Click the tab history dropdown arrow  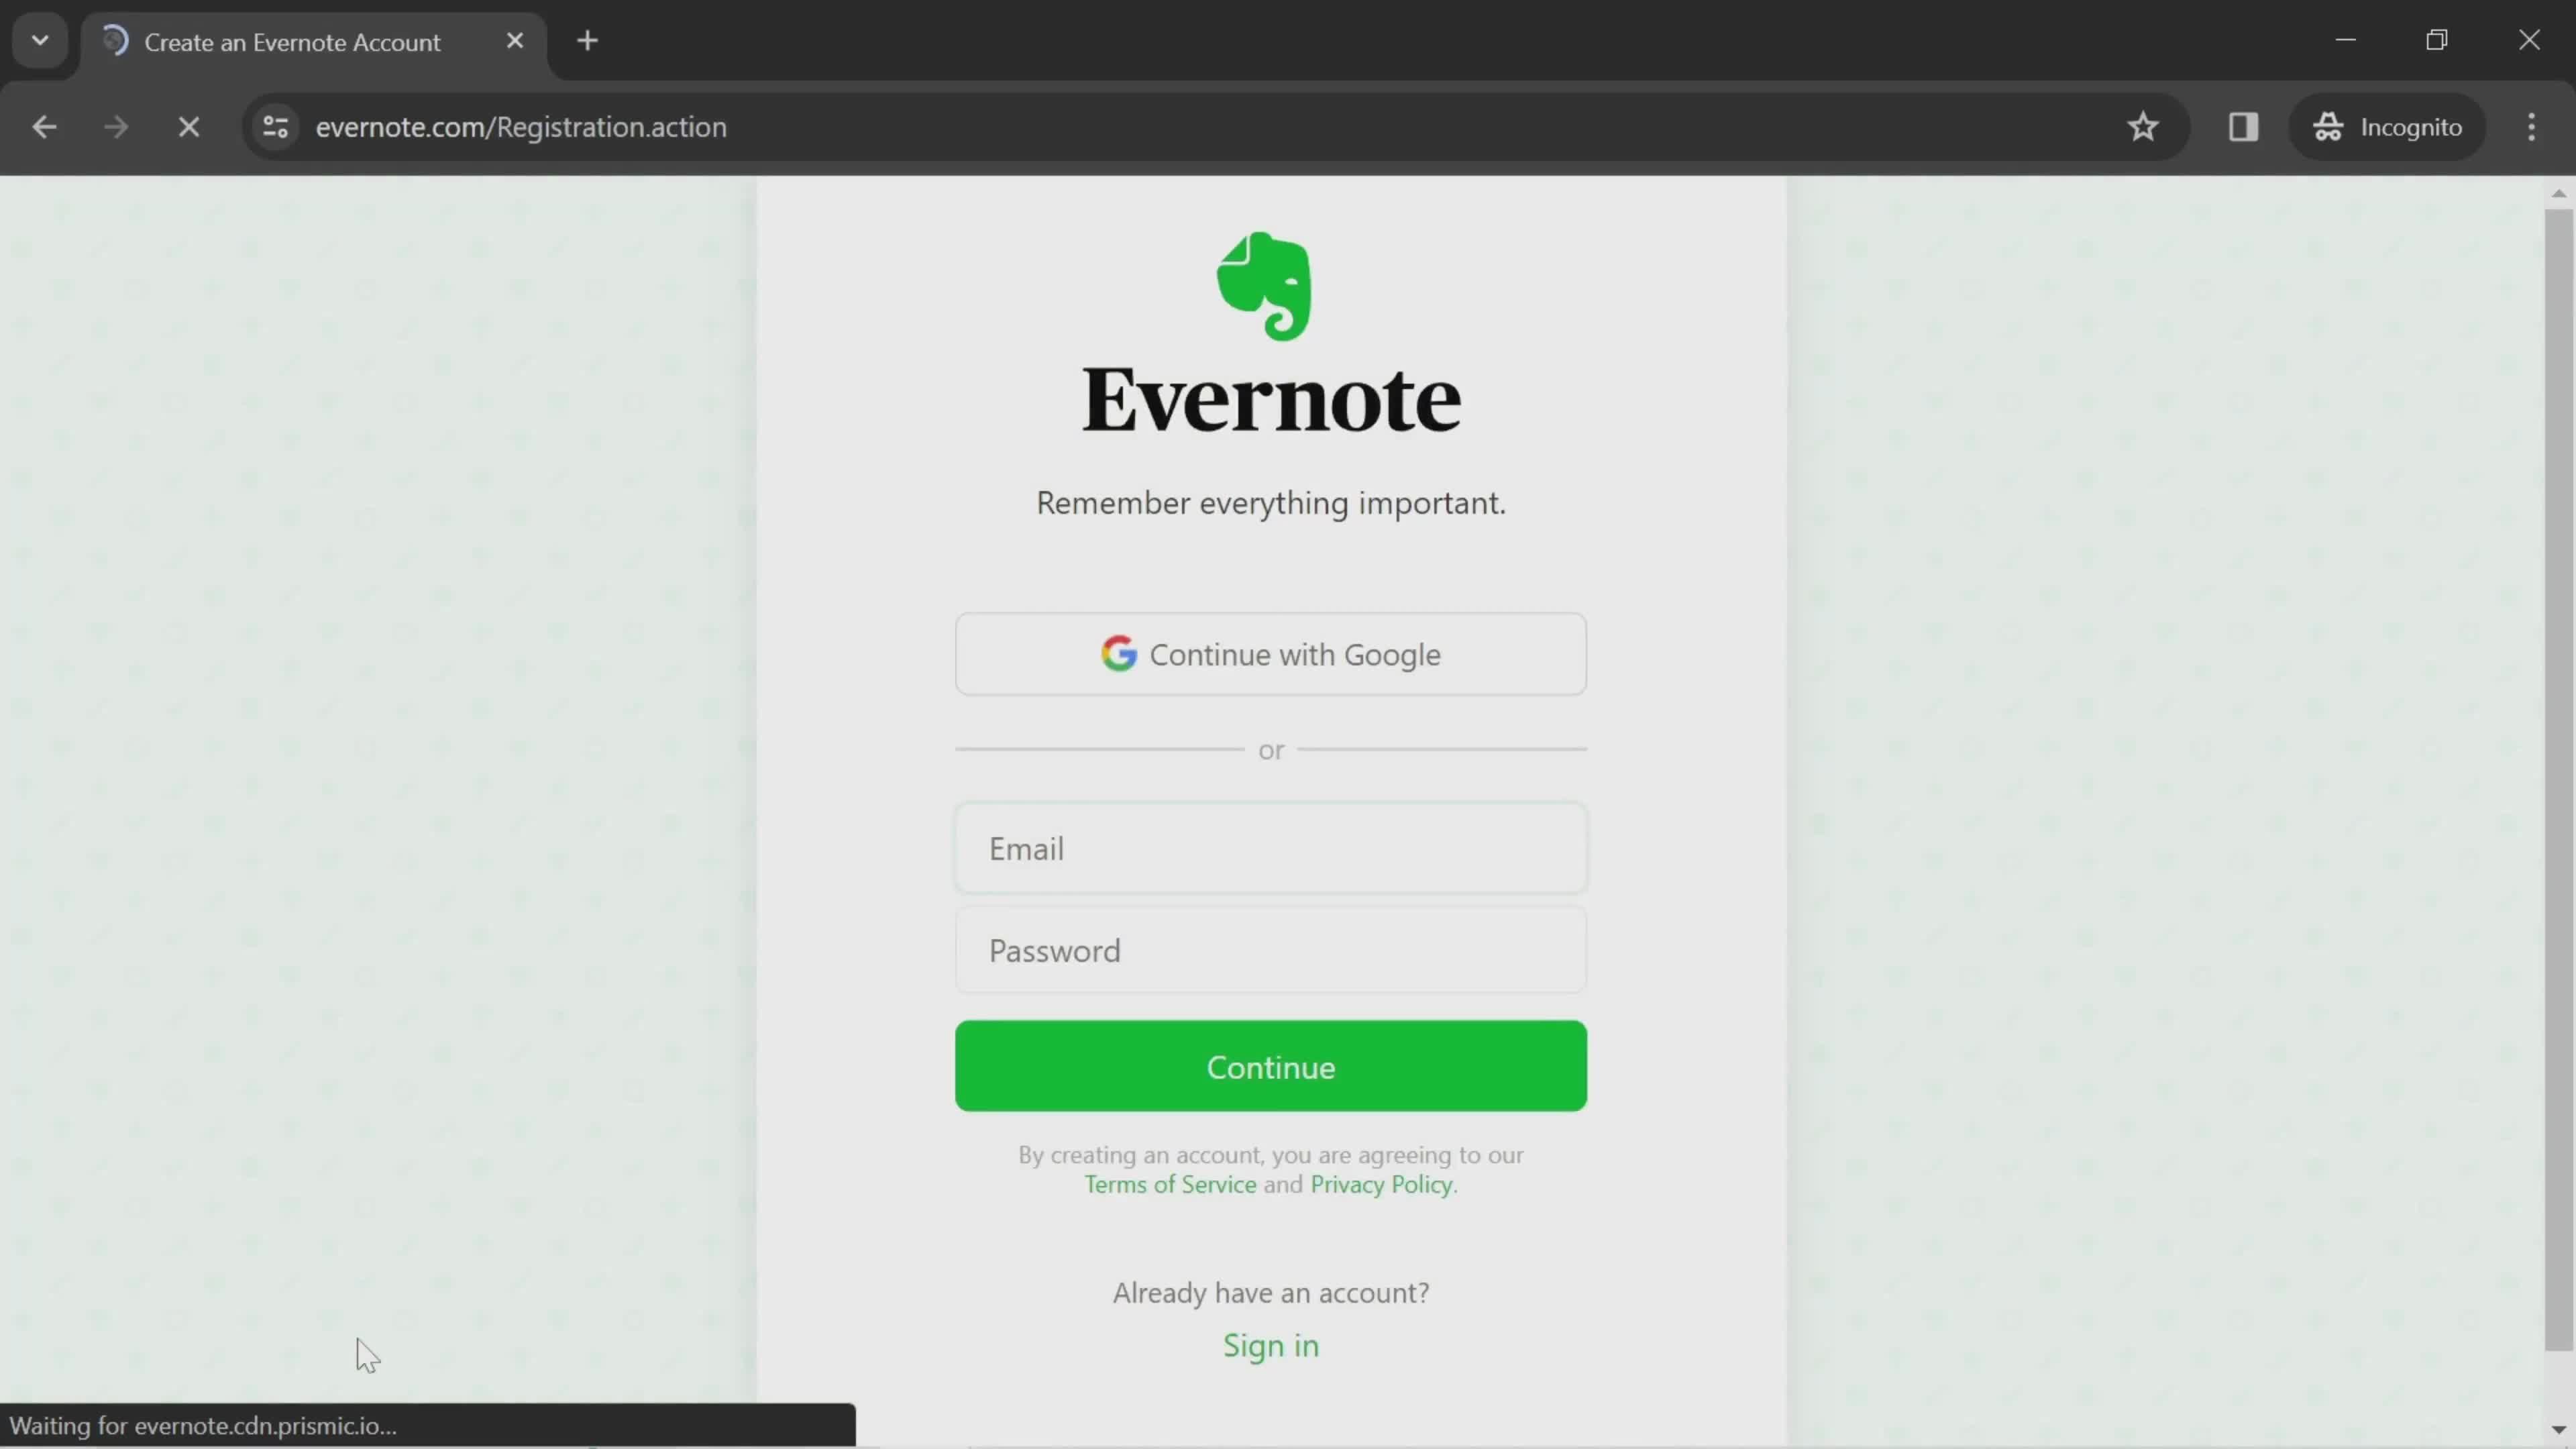tap(39, 39)
